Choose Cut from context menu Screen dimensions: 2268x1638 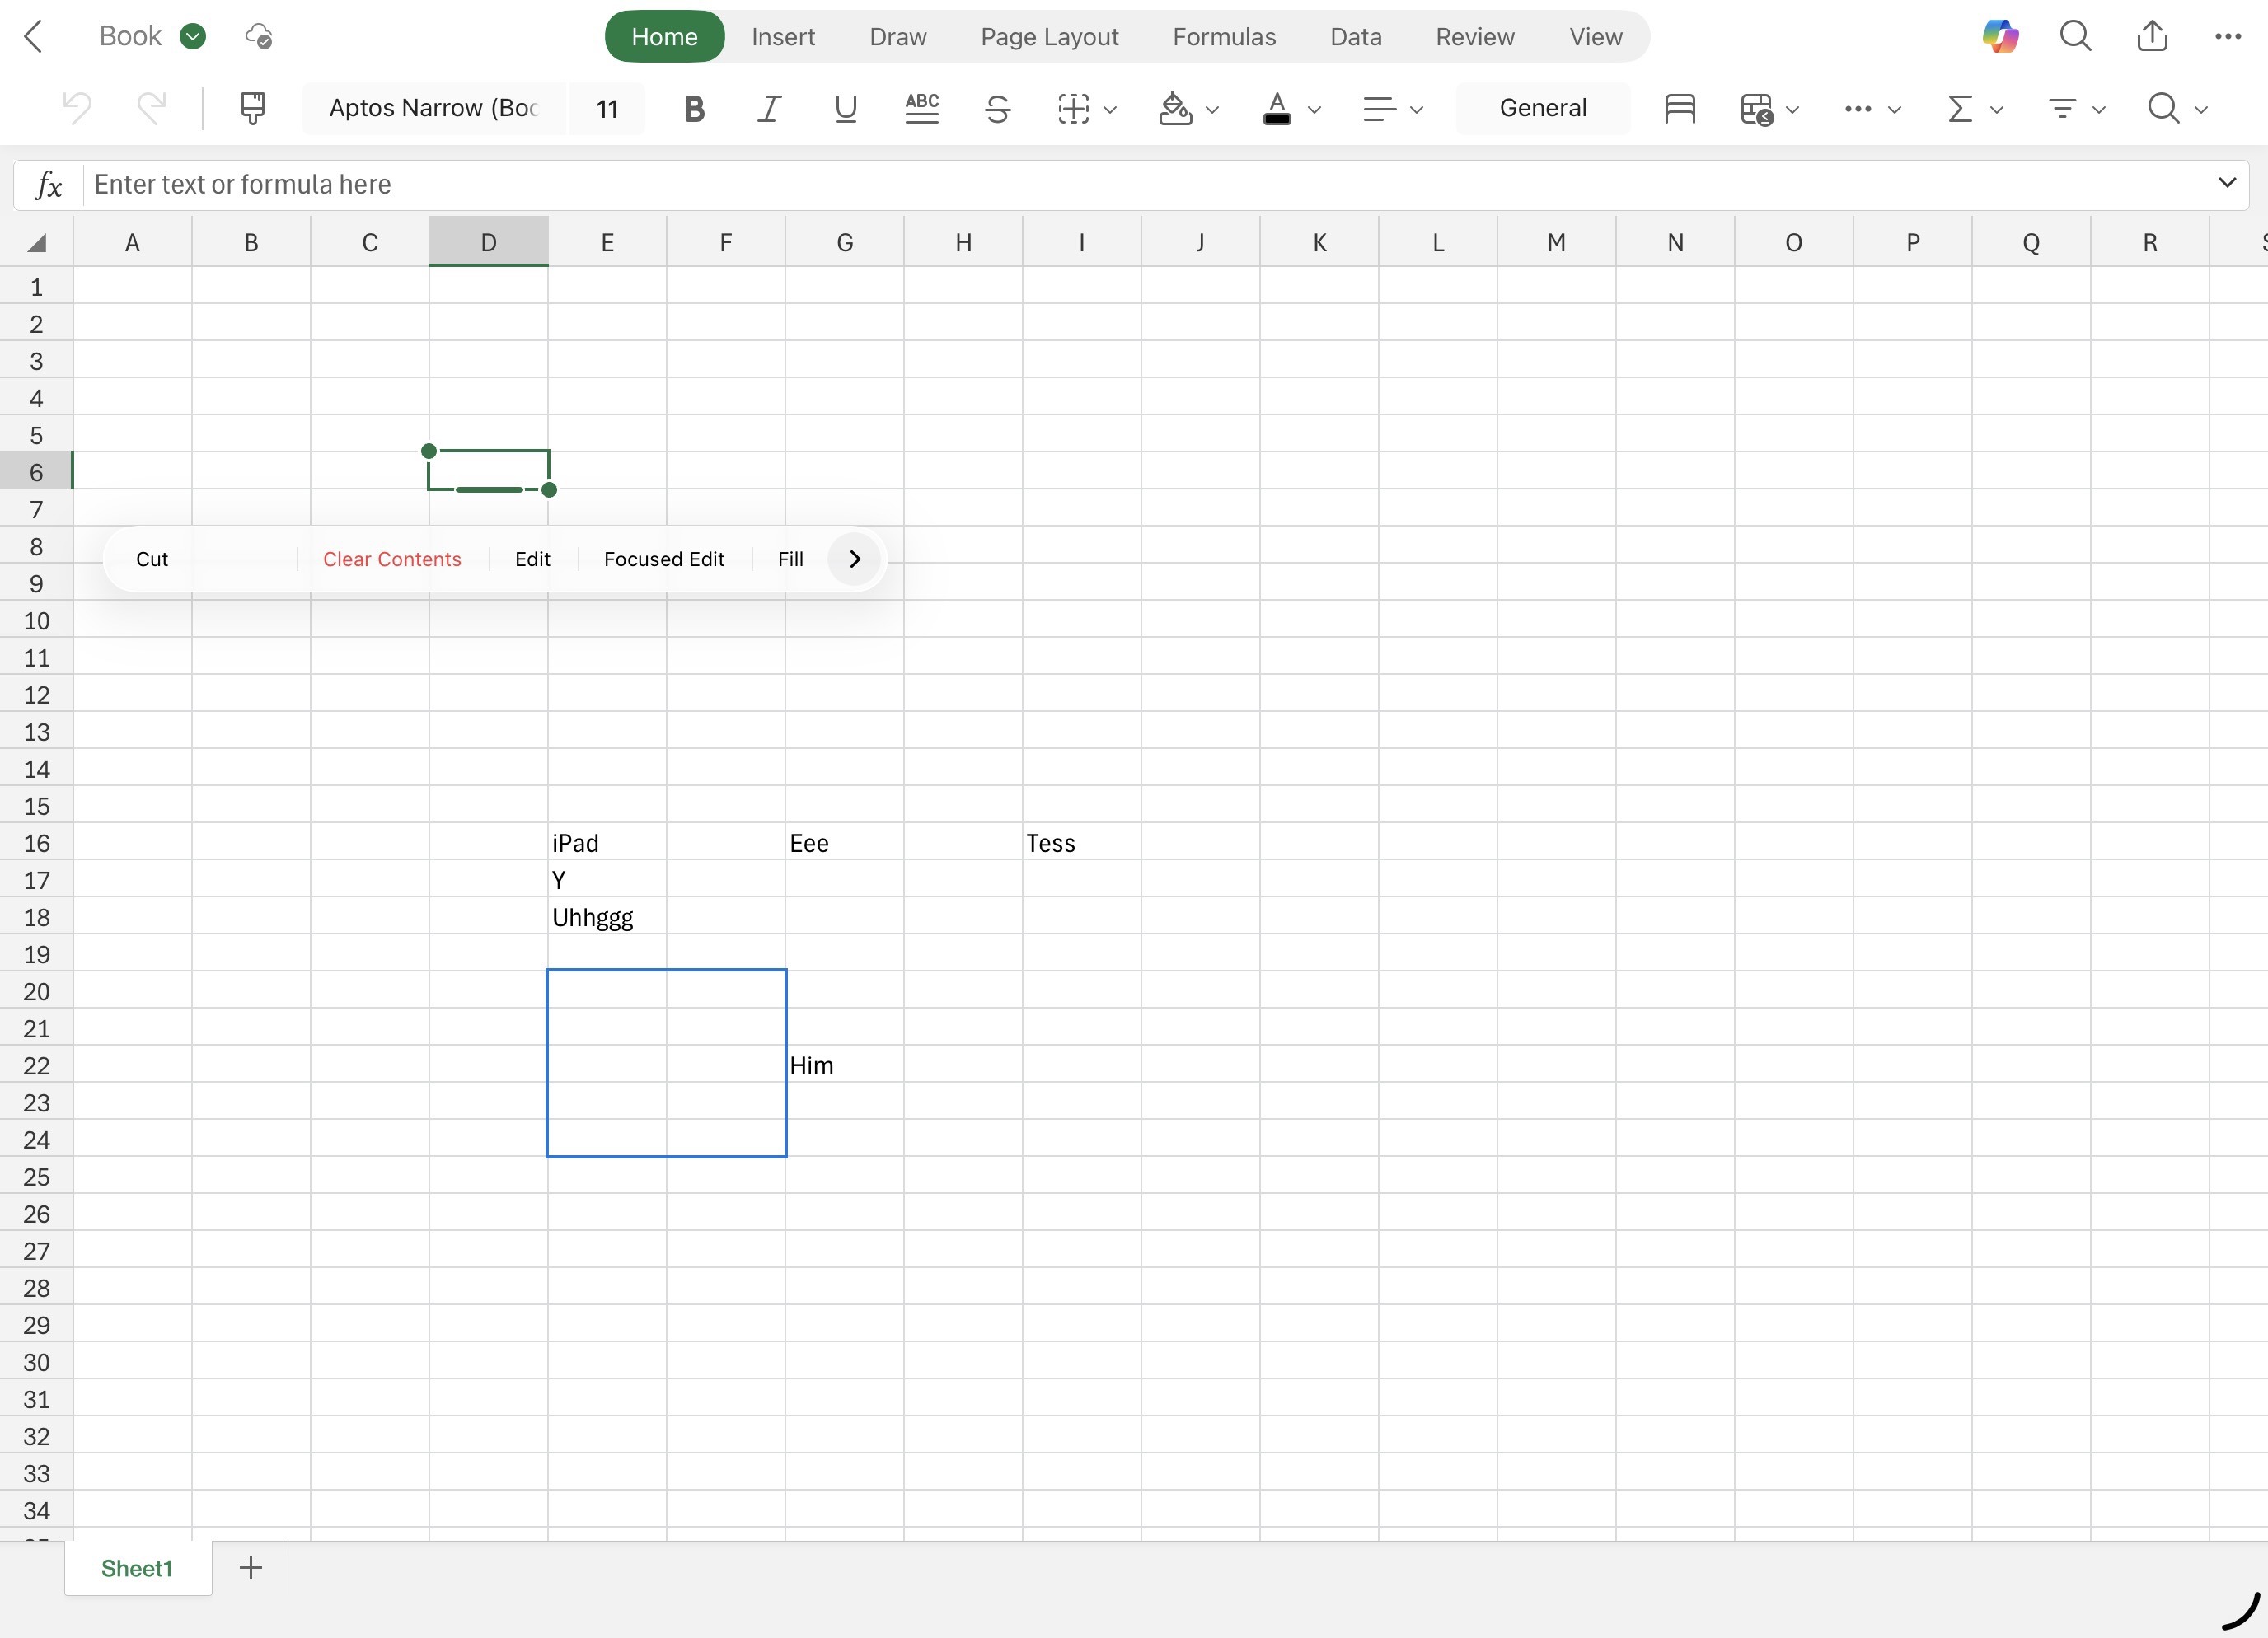[x=152, y=559]
